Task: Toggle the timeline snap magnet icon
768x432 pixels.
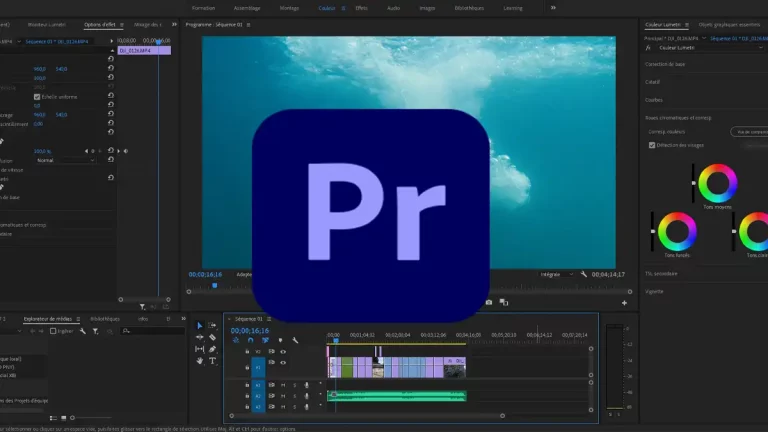Action: 250,340
